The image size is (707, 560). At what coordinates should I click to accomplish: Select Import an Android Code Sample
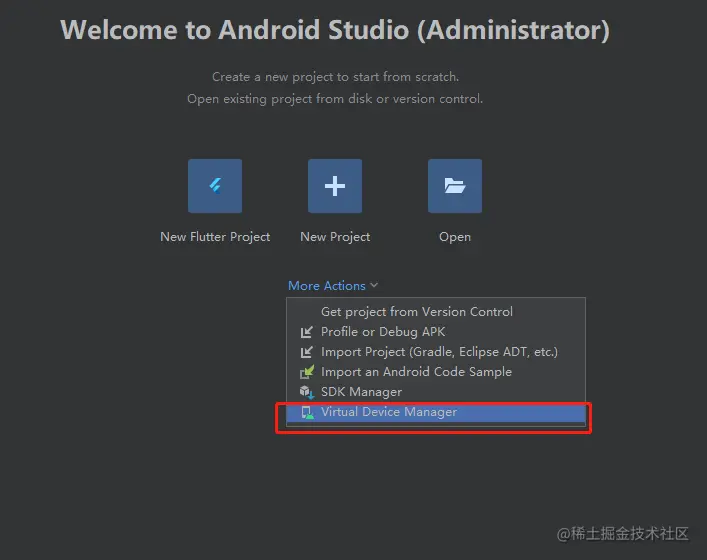pyautogui.click(x=436, y=372)
